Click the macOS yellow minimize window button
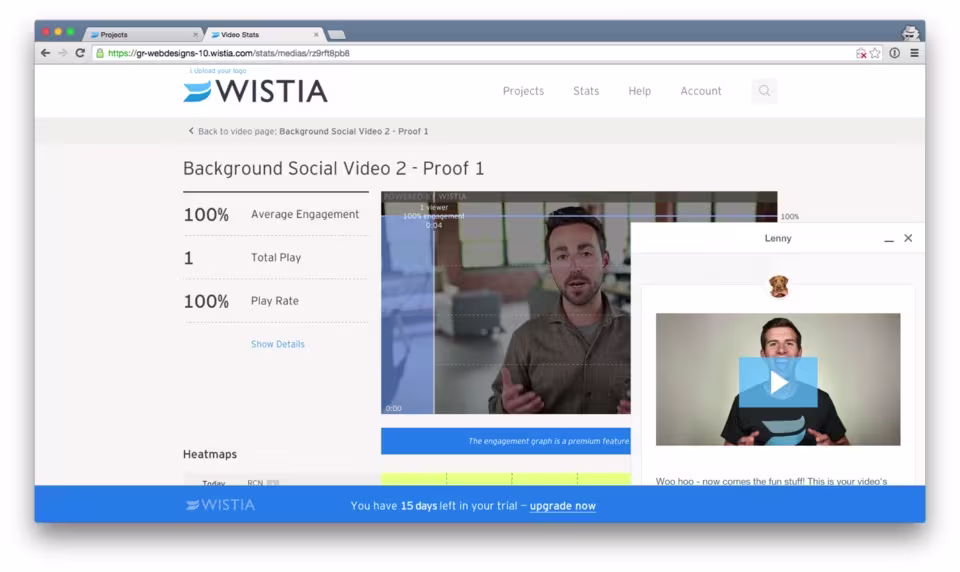Viewport: 960px width, 572px height. click(58, 31)
